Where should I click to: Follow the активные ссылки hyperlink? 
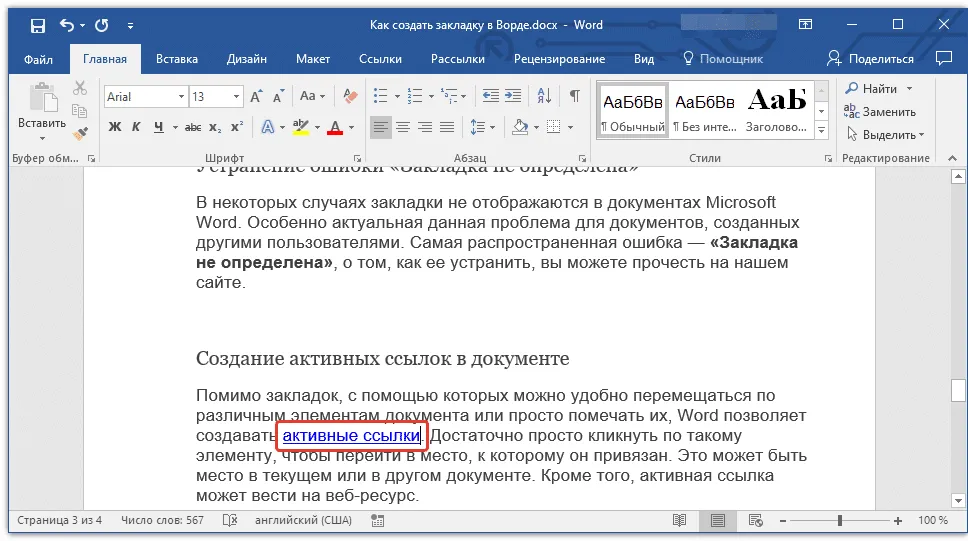click(351, 435)
